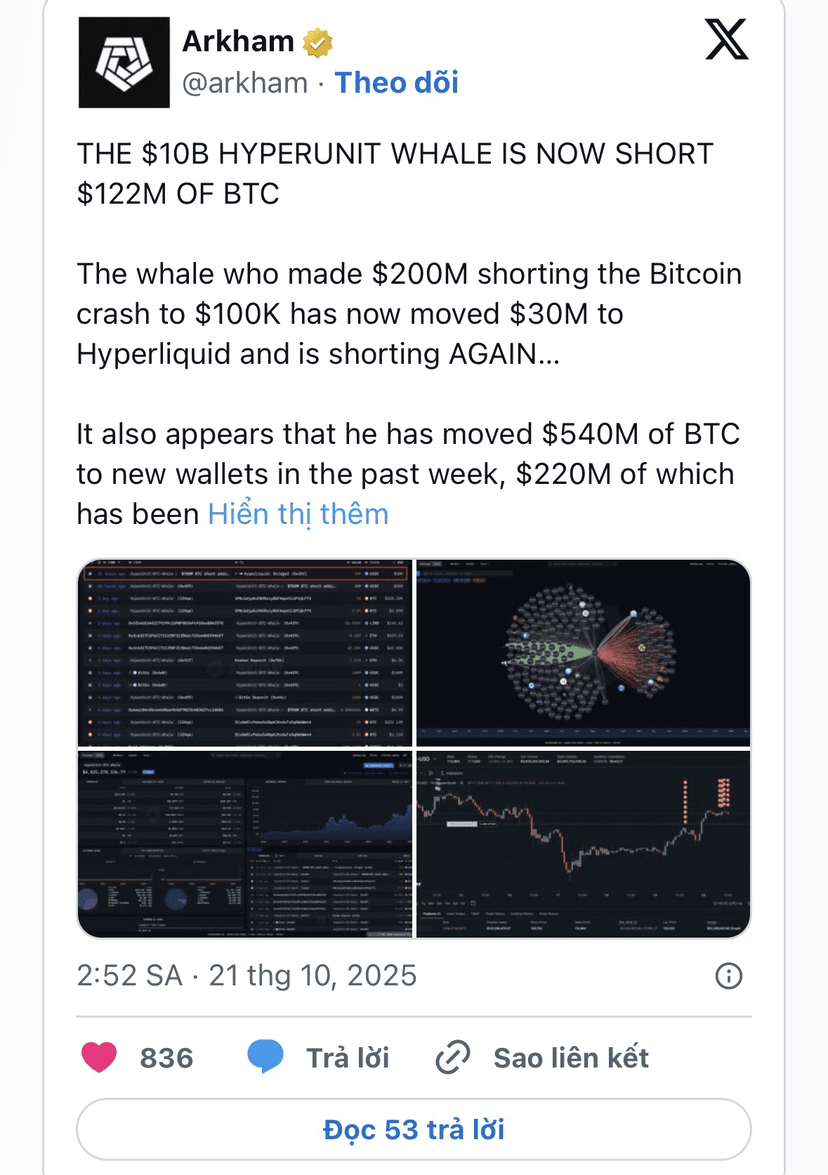Expand tweet text with Hiển thị thêm
Viewport: 828px width, 1175px height.
coord(298,514)
